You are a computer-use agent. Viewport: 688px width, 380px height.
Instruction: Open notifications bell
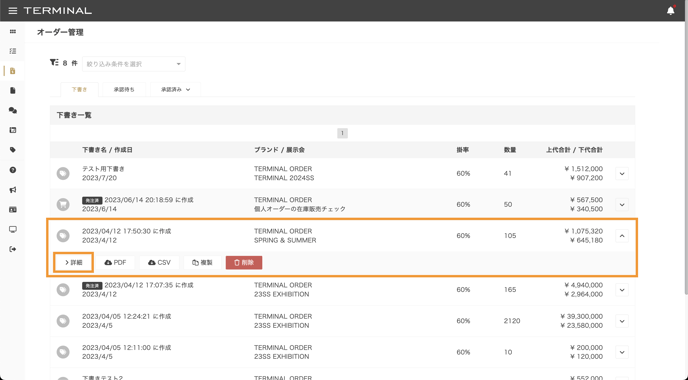(670, 11)
